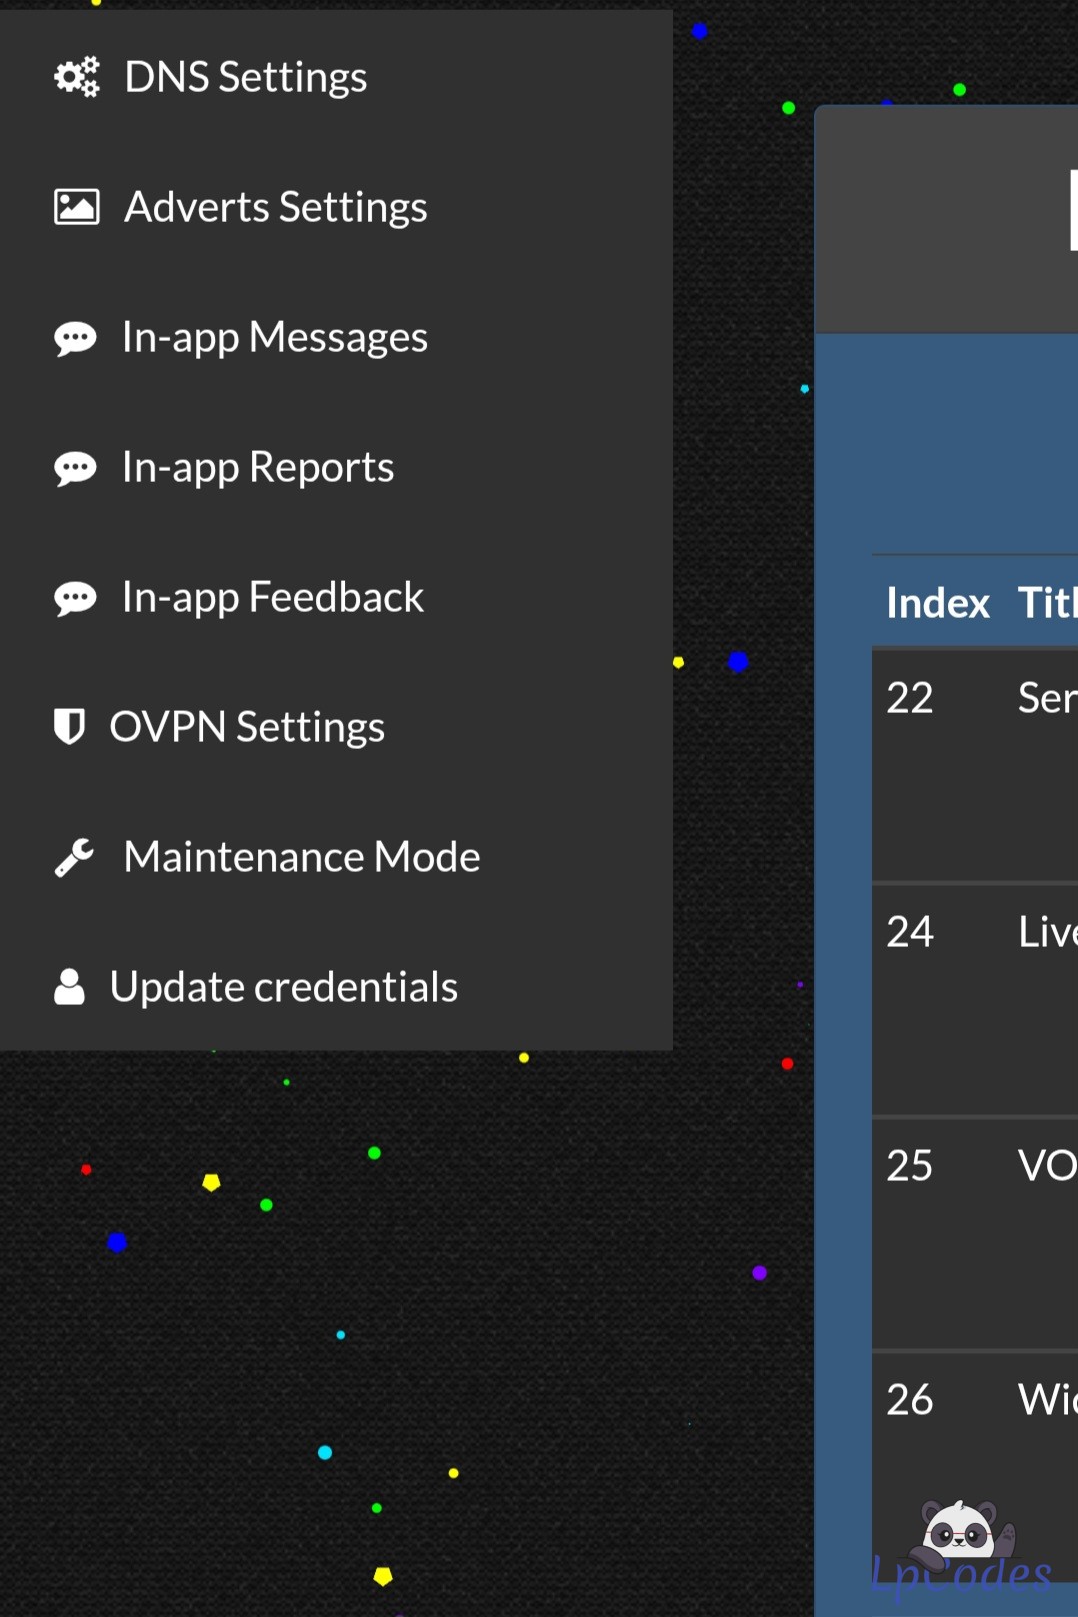Select the row with index 25
The image size is (1078, 1617).
[x=975, y=1233]
